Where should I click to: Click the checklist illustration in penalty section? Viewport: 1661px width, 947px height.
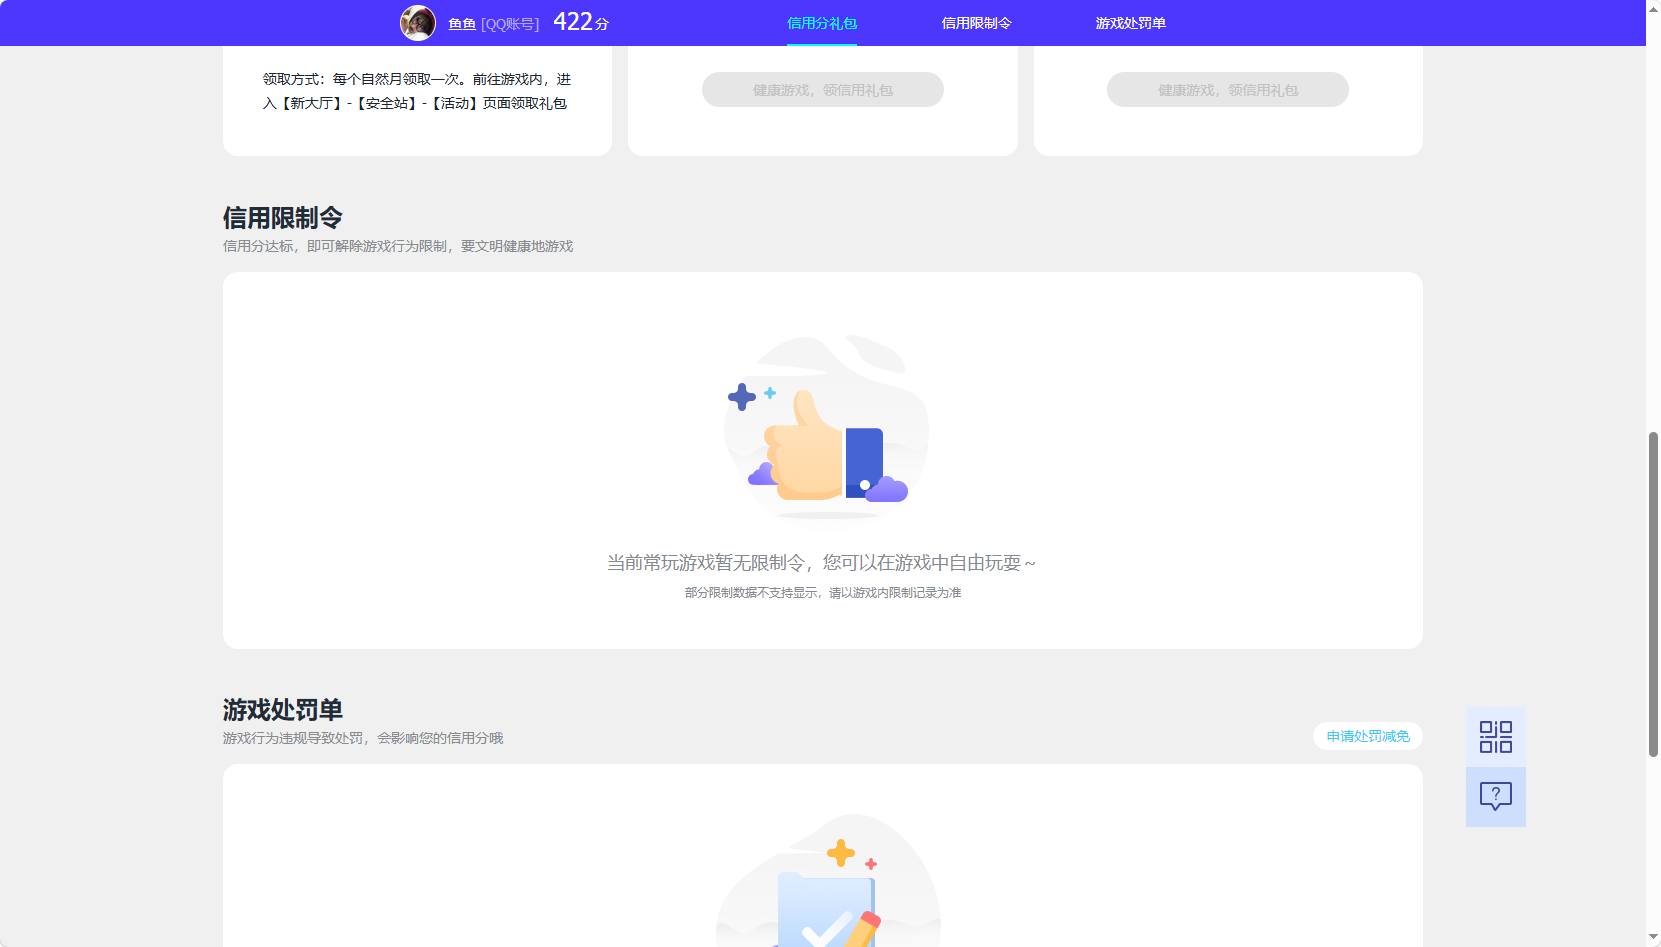click(828, 880)
